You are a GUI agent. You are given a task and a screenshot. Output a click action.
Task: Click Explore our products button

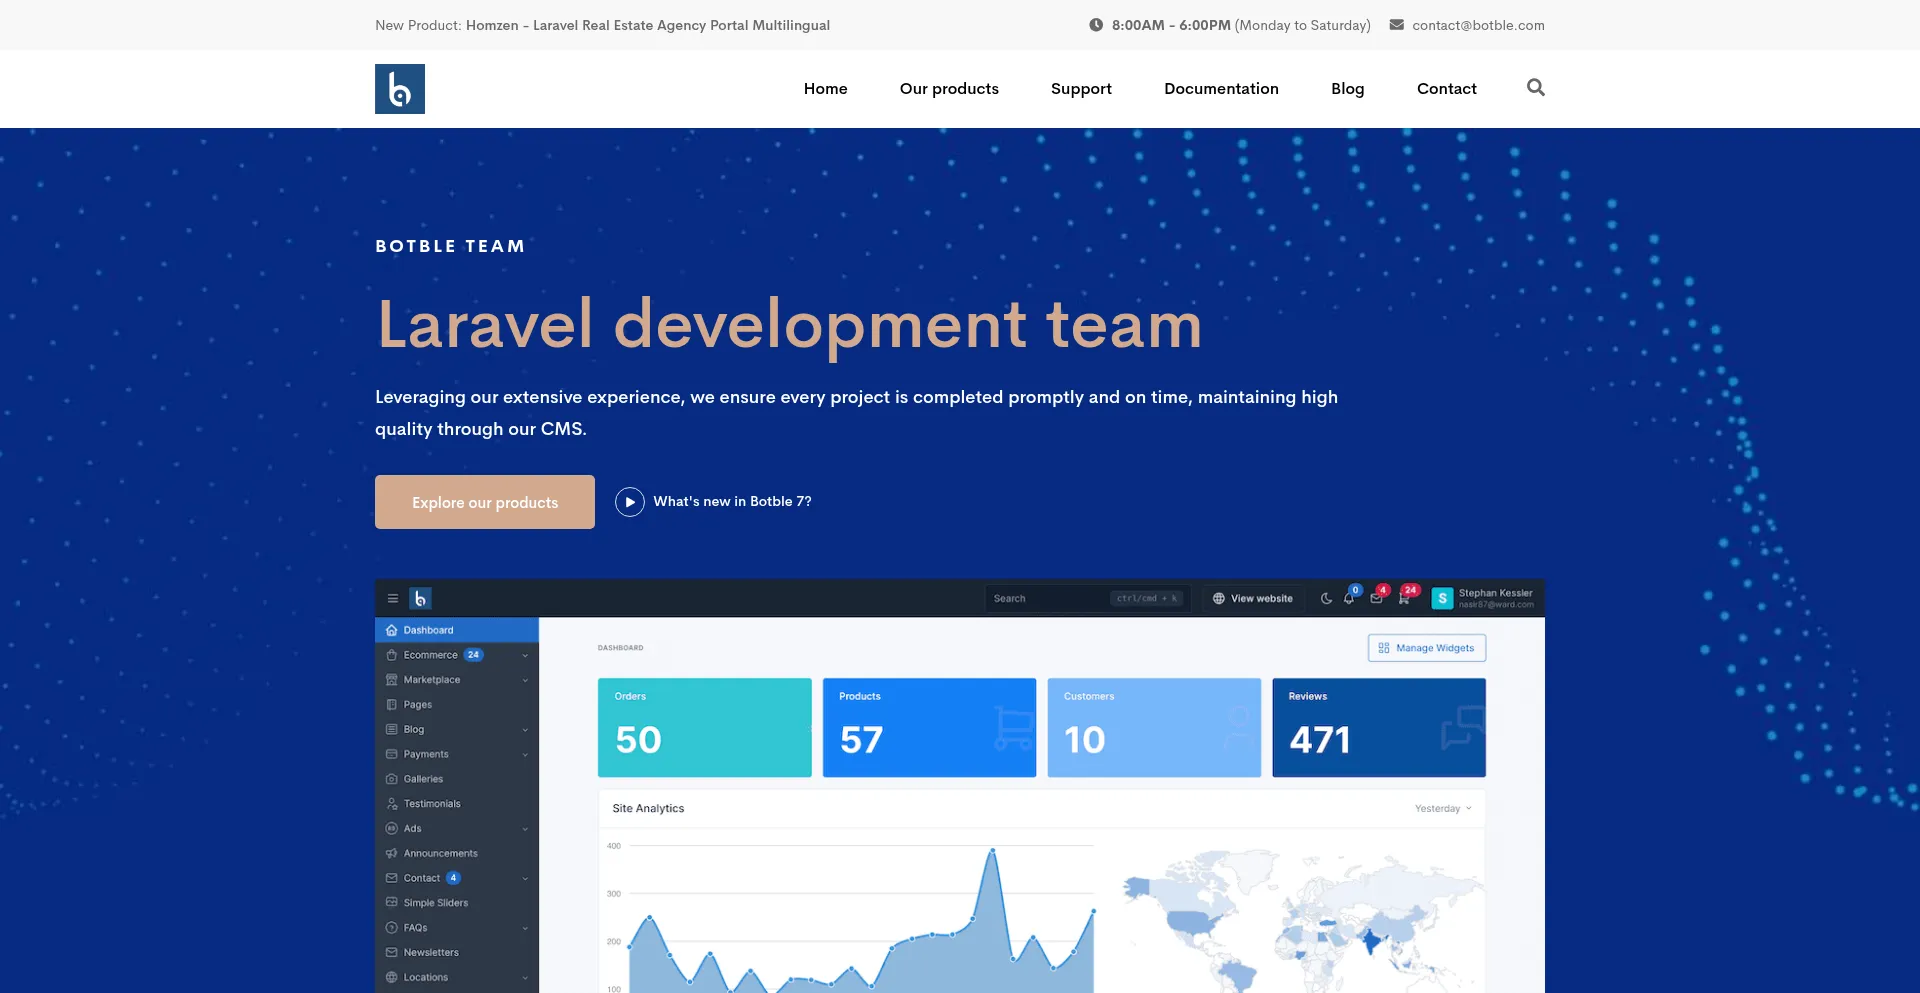[x=485, y=502]
